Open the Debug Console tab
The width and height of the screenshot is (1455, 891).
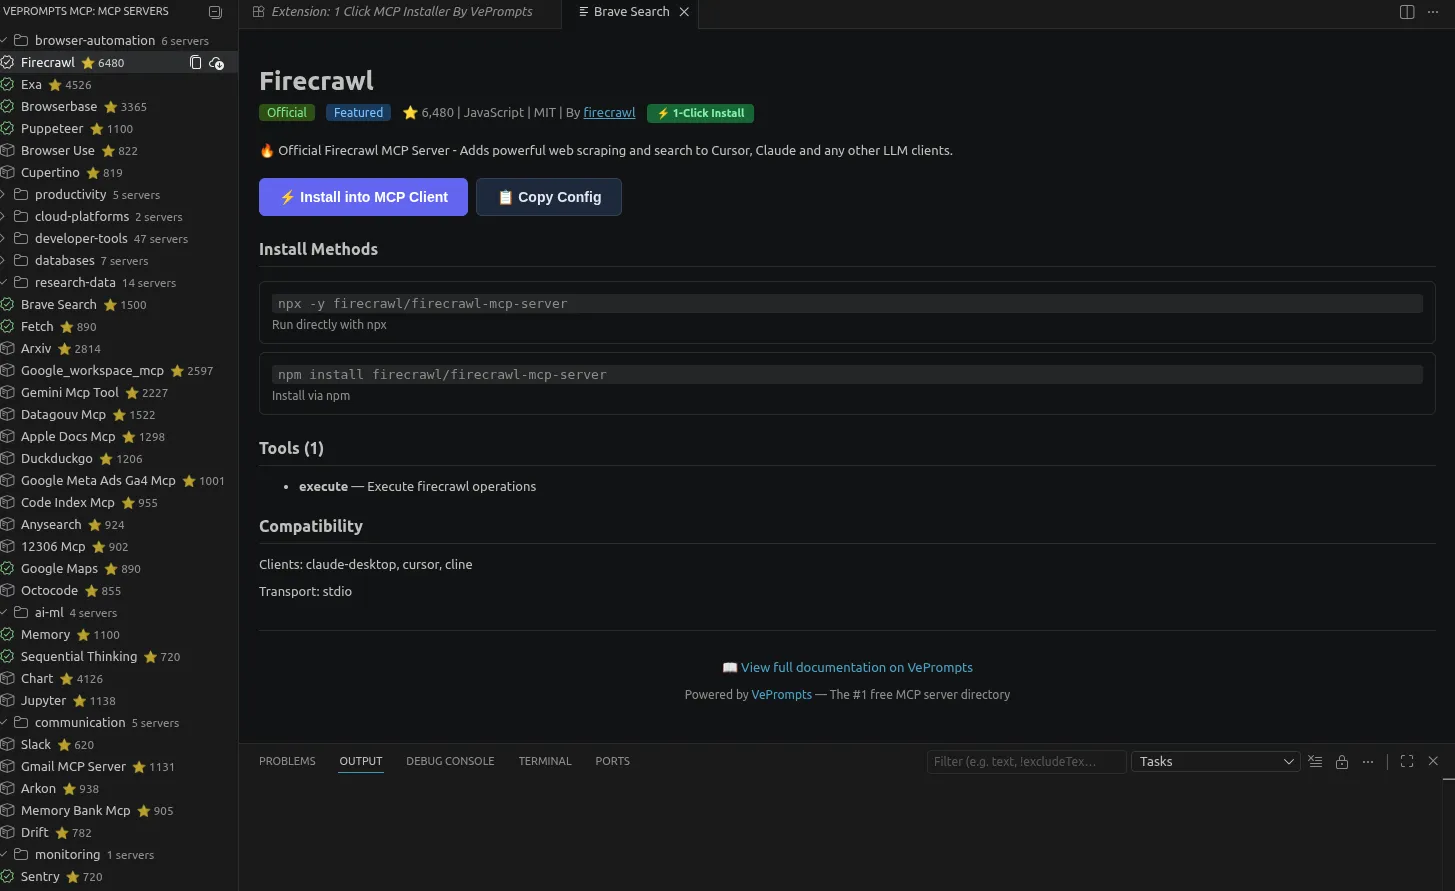[x=450, y=762]
